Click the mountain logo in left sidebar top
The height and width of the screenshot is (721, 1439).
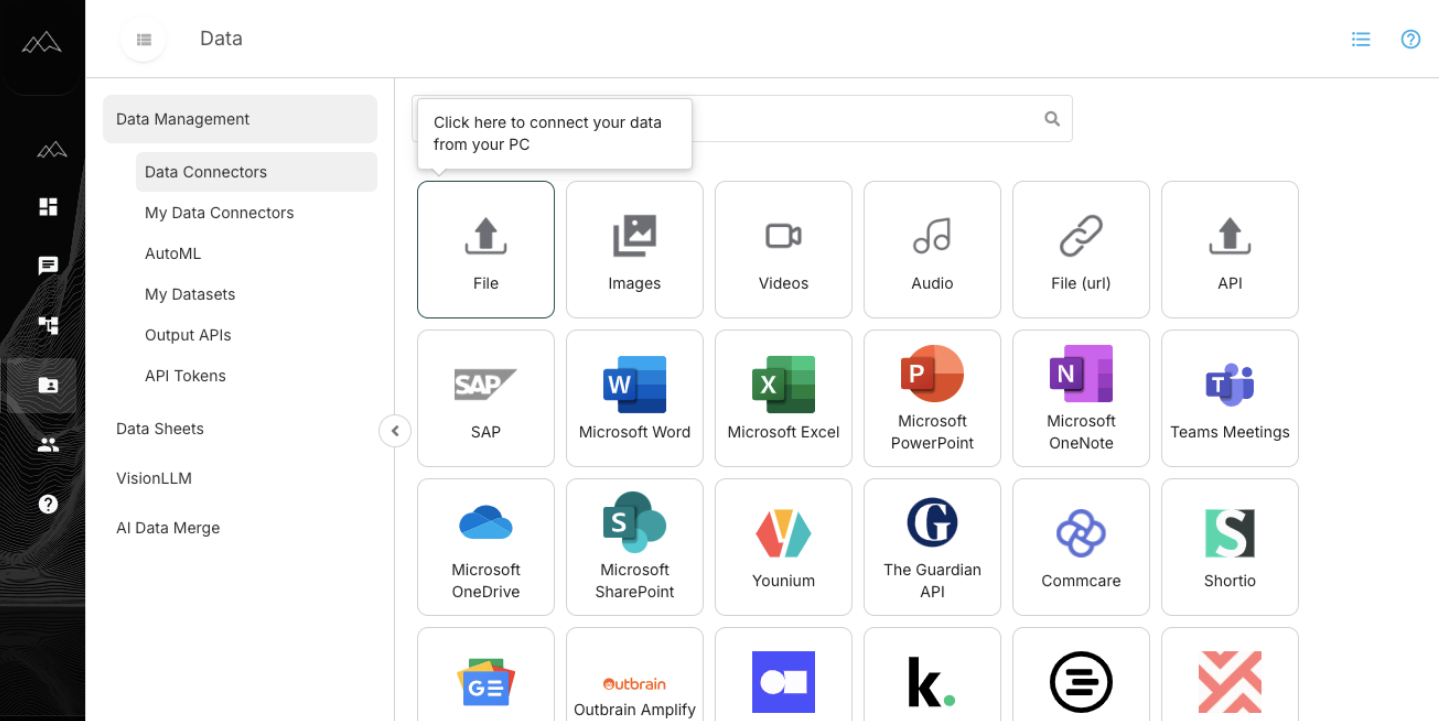point(42,43)
